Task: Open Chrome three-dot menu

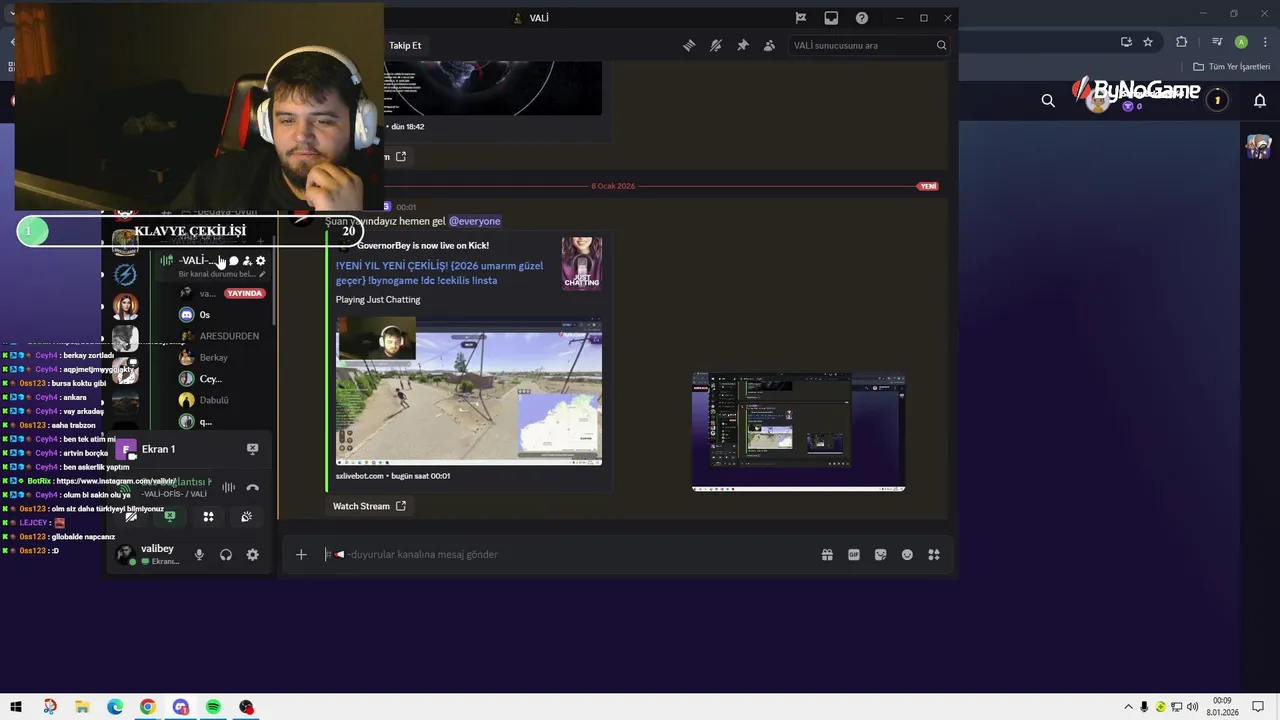Action: click(x=1264, y=42)
